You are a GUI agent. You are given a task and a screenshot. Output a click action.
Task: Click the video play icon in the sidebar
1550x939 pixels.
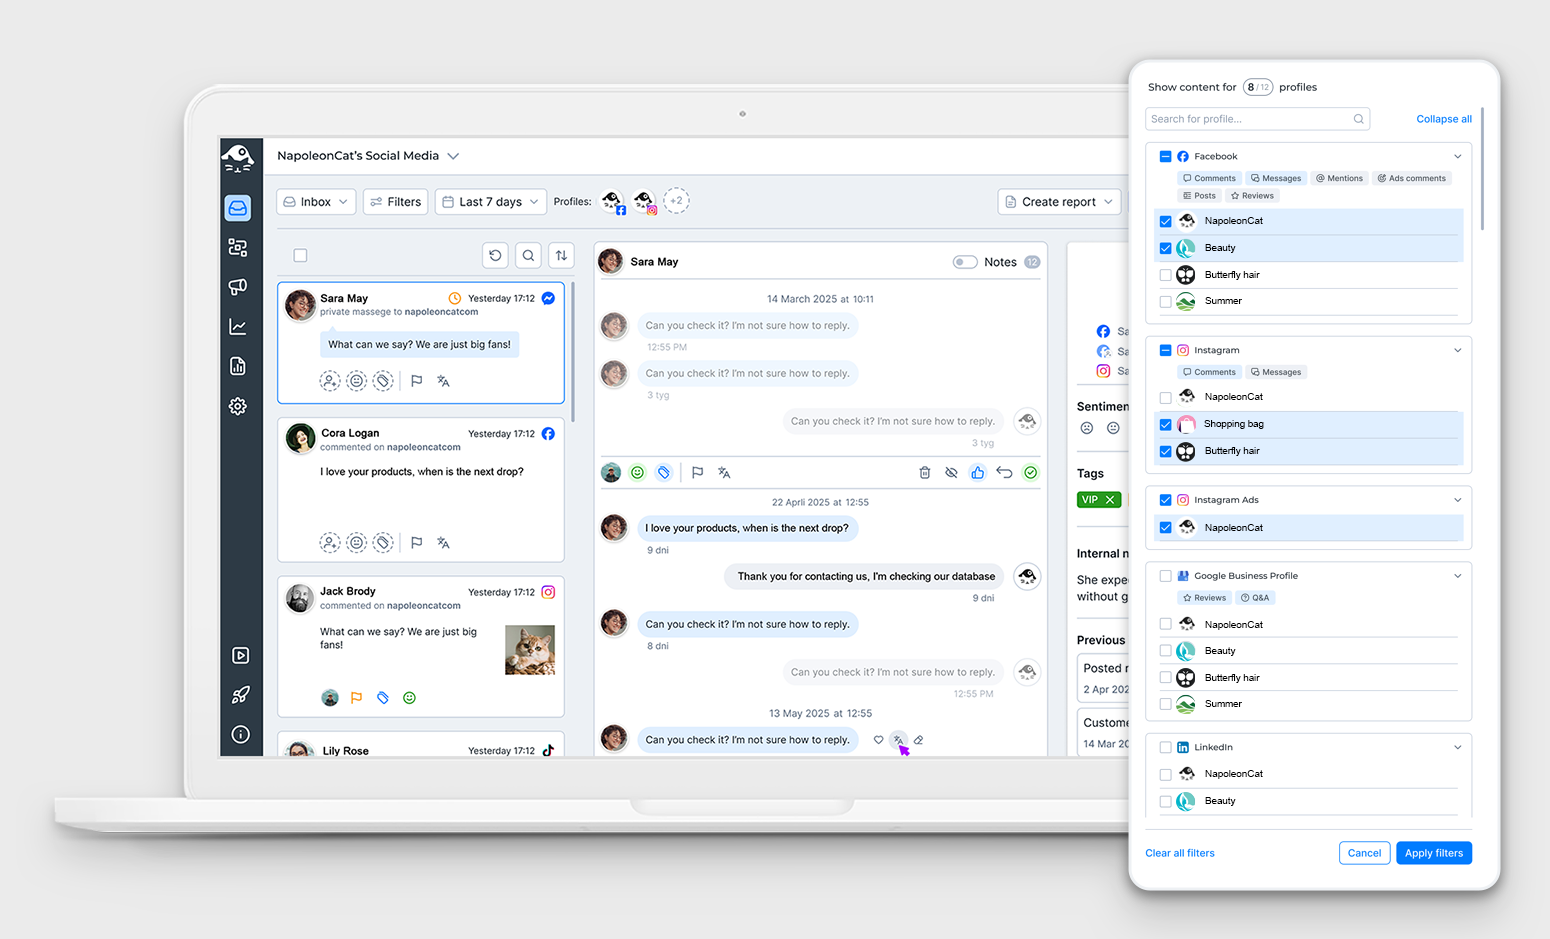click(240, 656)
